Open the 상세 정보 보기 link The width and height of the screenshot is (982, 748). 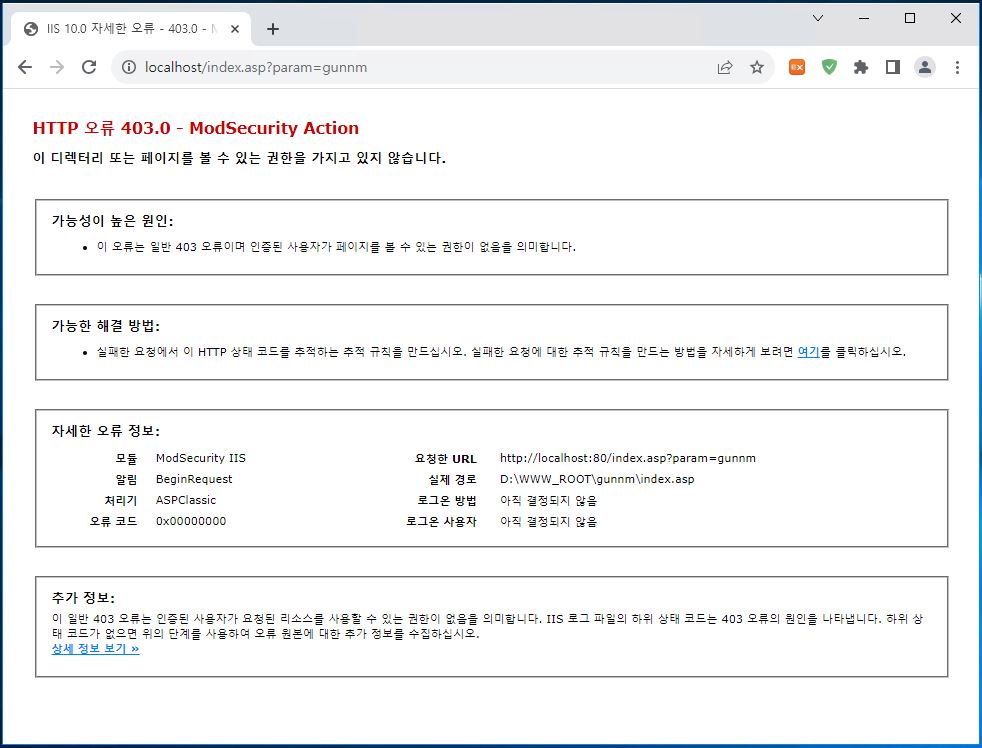coord(95,649)
